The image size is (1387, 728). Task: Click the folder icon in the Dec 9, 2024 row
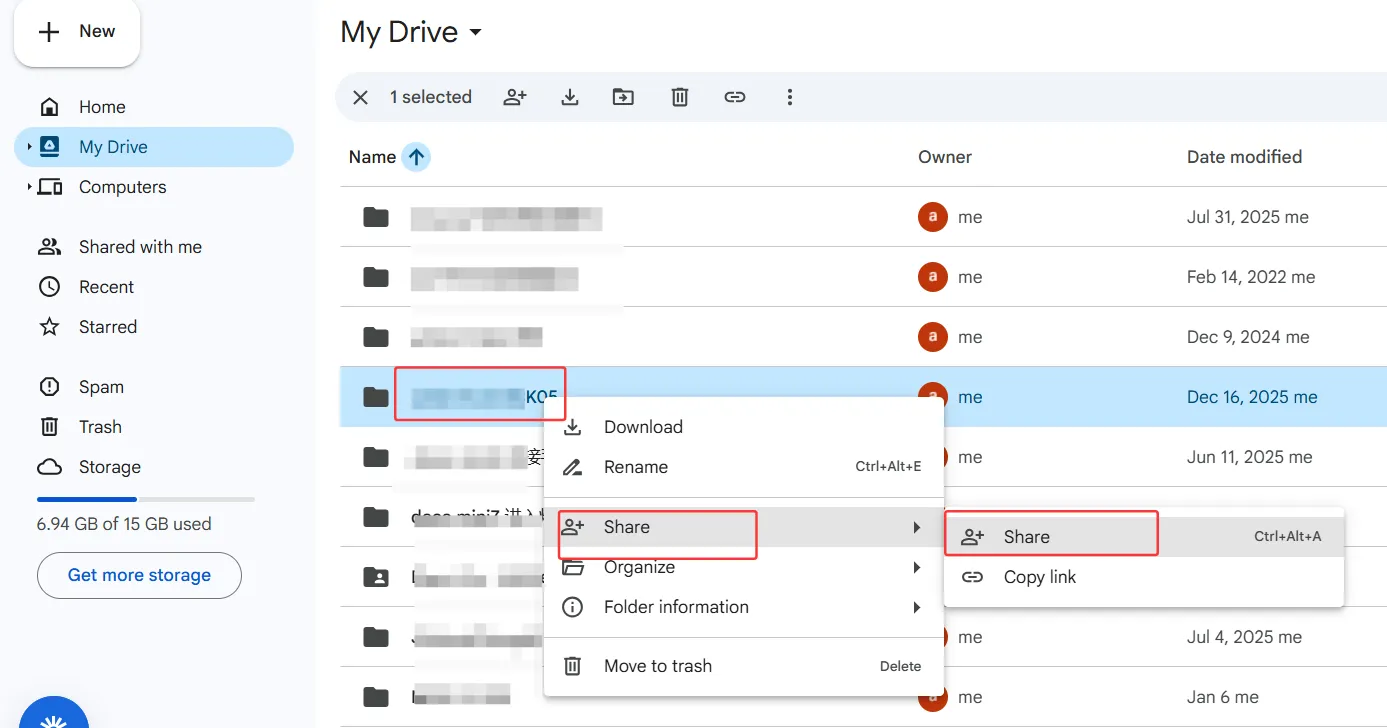pos(376,337)
